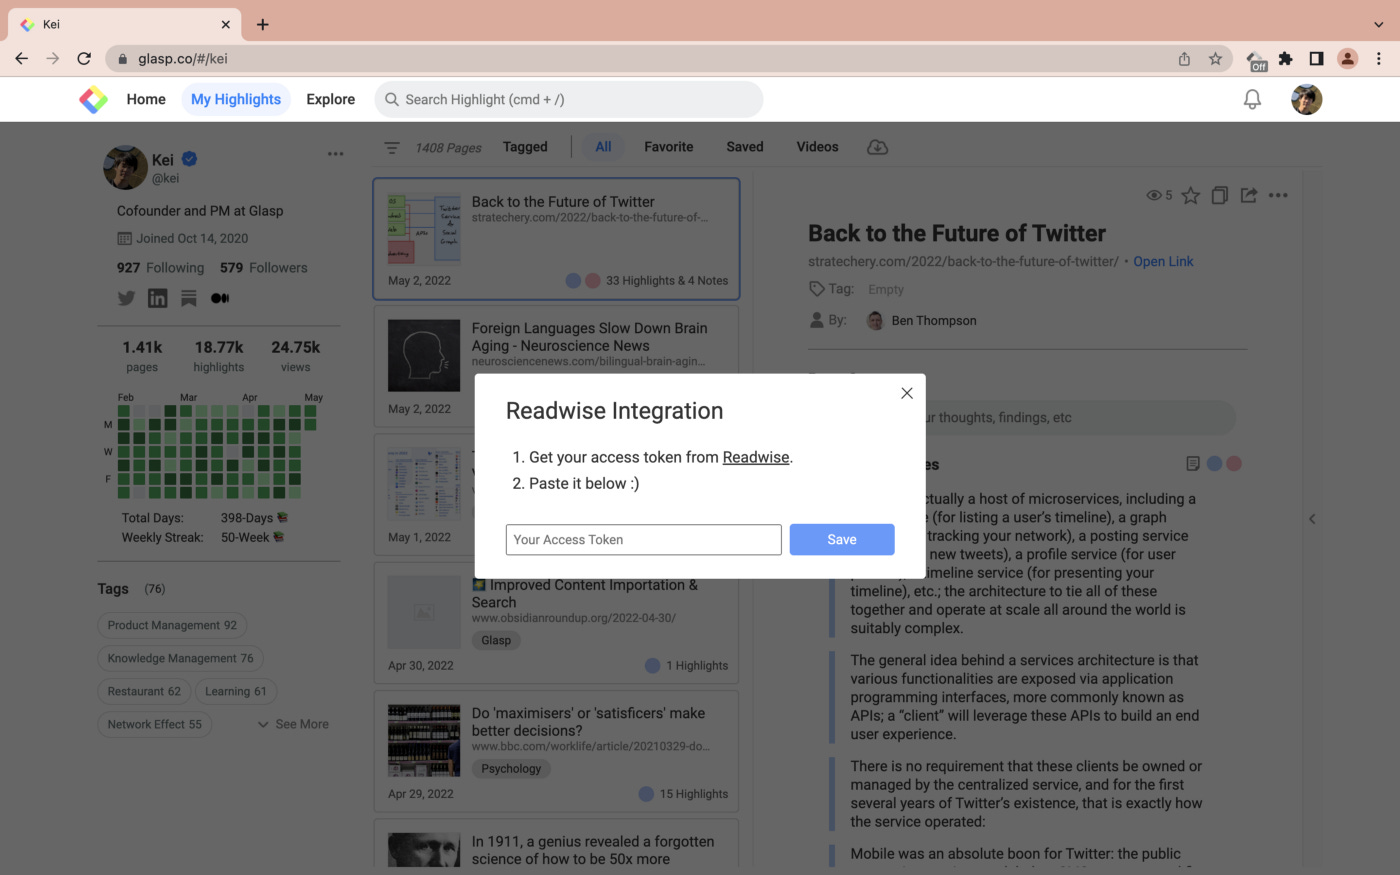Open the Readwise link in the dialog
Screen dimensions: 1400x875
755,457
